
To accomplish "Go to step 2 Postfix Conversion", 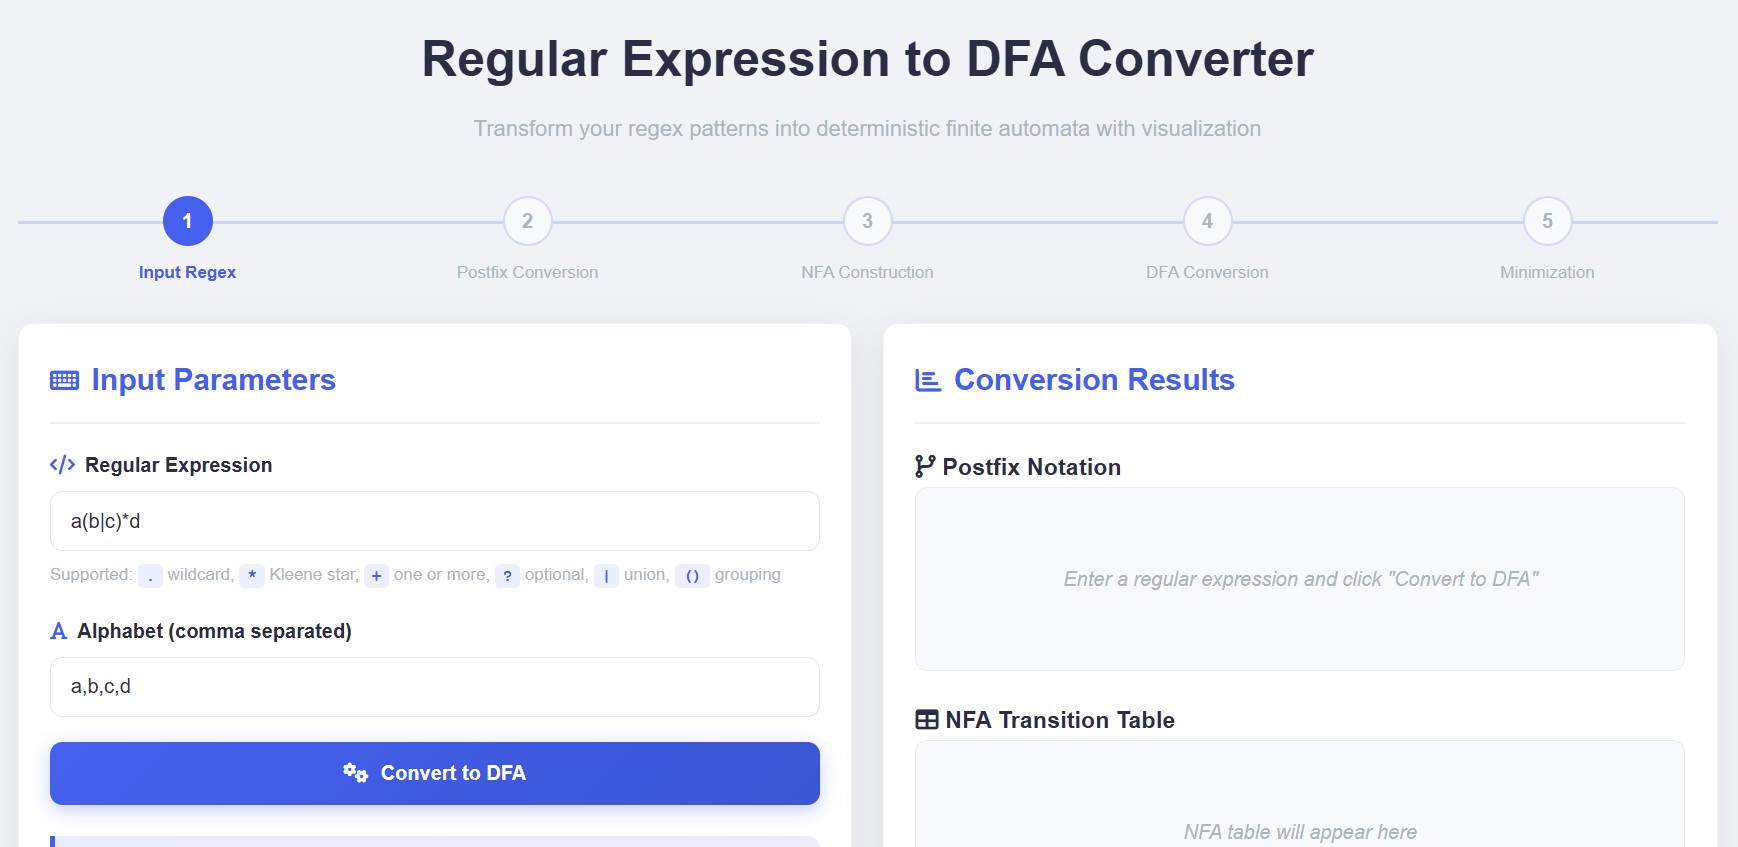I will click(527, 221).
